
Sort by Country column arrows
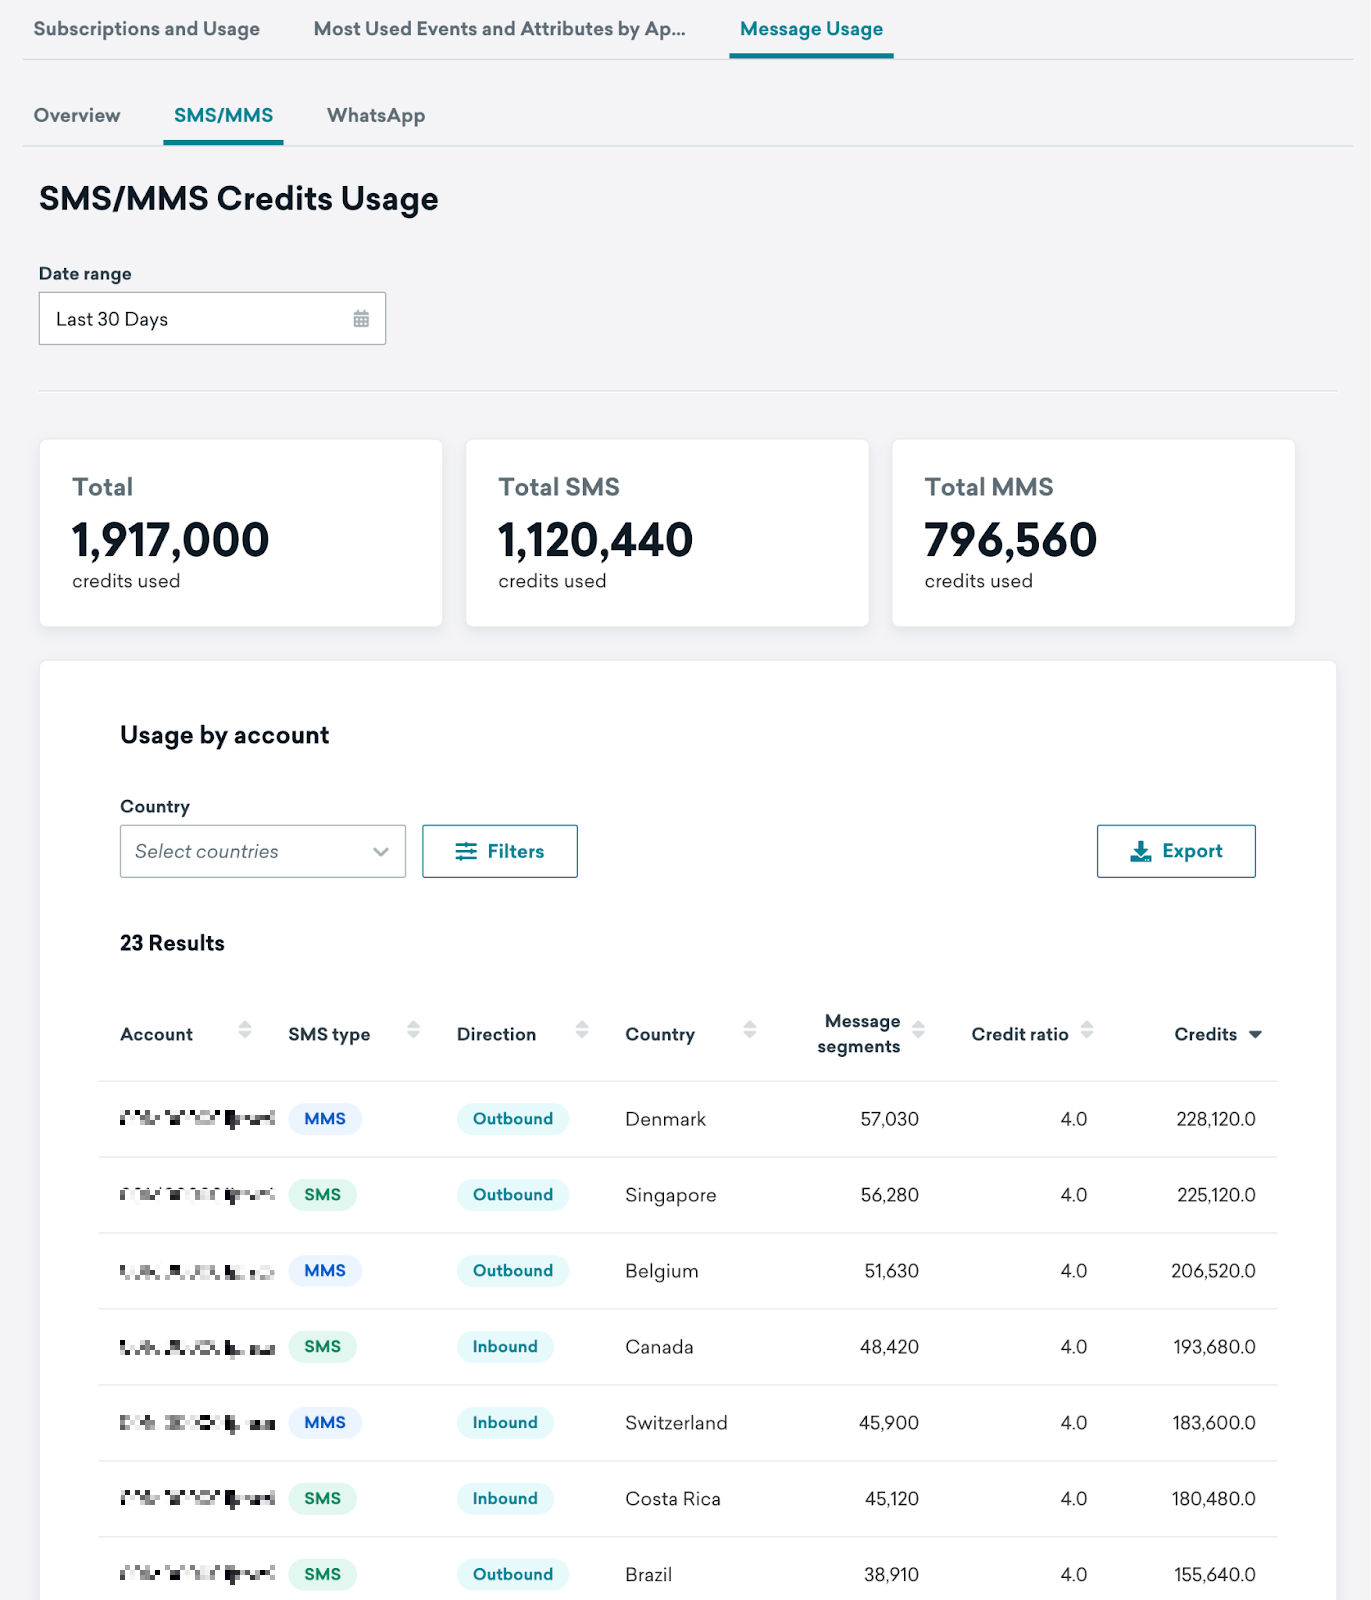tap(750, 1030)
